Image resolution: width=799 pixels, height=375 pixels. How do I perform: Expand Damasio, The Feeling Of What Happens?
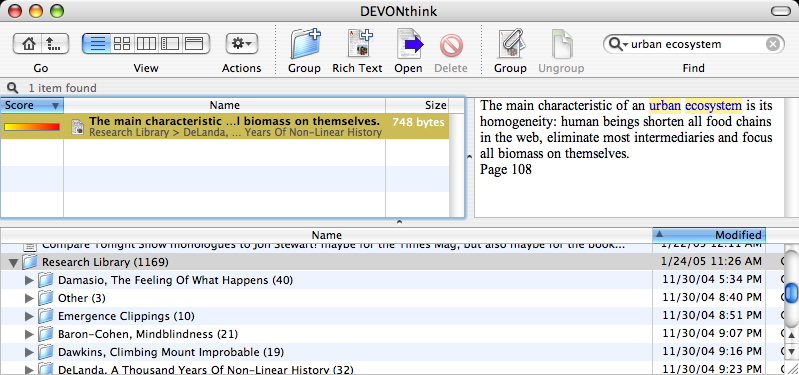(29, 280)
